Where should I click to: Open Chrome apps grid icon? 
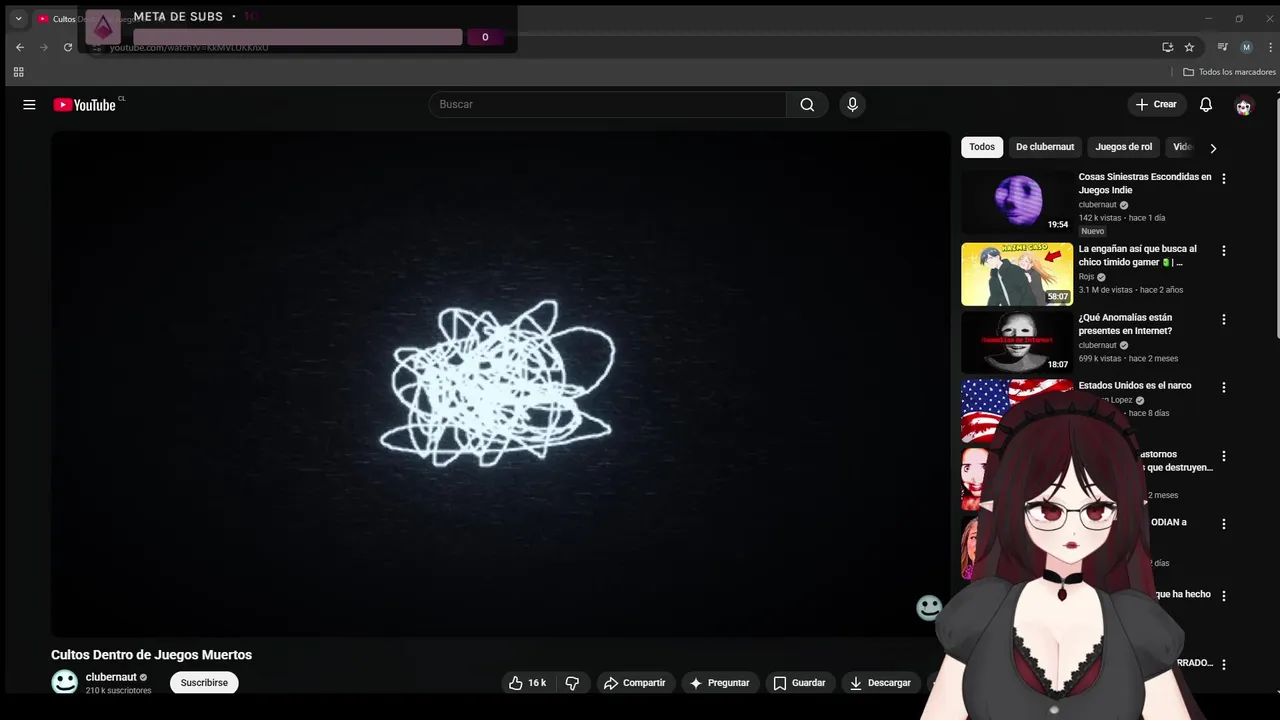[x=18, y=72]
